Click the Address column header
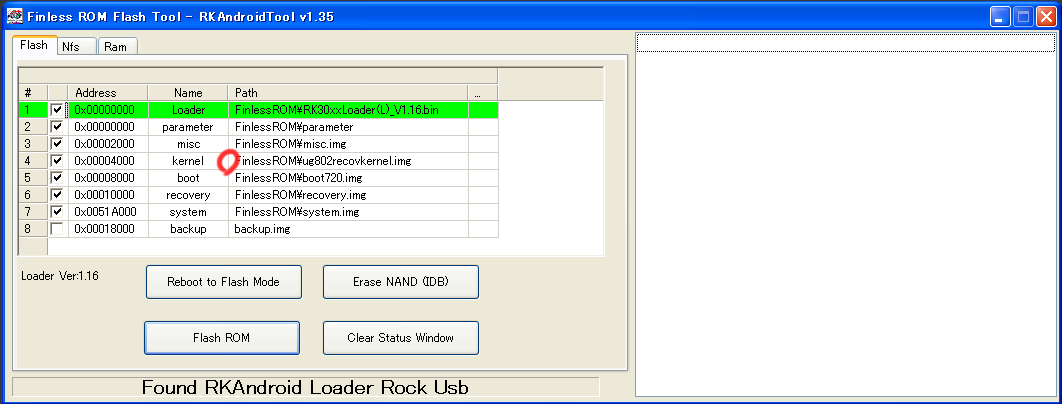The image size is (1062, 404). click(x=108, y=93)
